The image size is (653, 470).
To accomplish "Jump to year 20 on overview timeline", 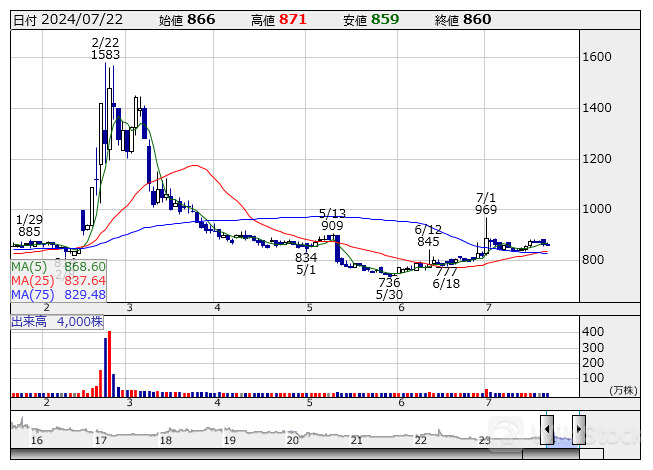I will (x=292, y=440).
